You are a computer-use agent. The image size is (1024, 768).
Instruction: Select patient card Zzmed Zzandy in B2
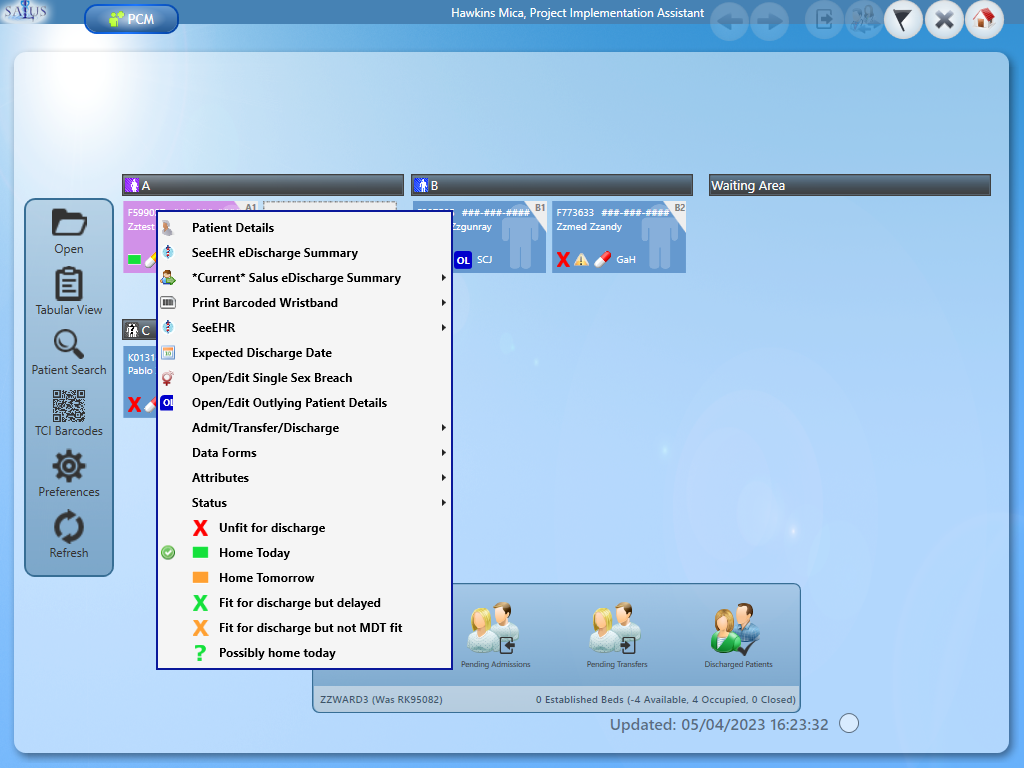618,237
